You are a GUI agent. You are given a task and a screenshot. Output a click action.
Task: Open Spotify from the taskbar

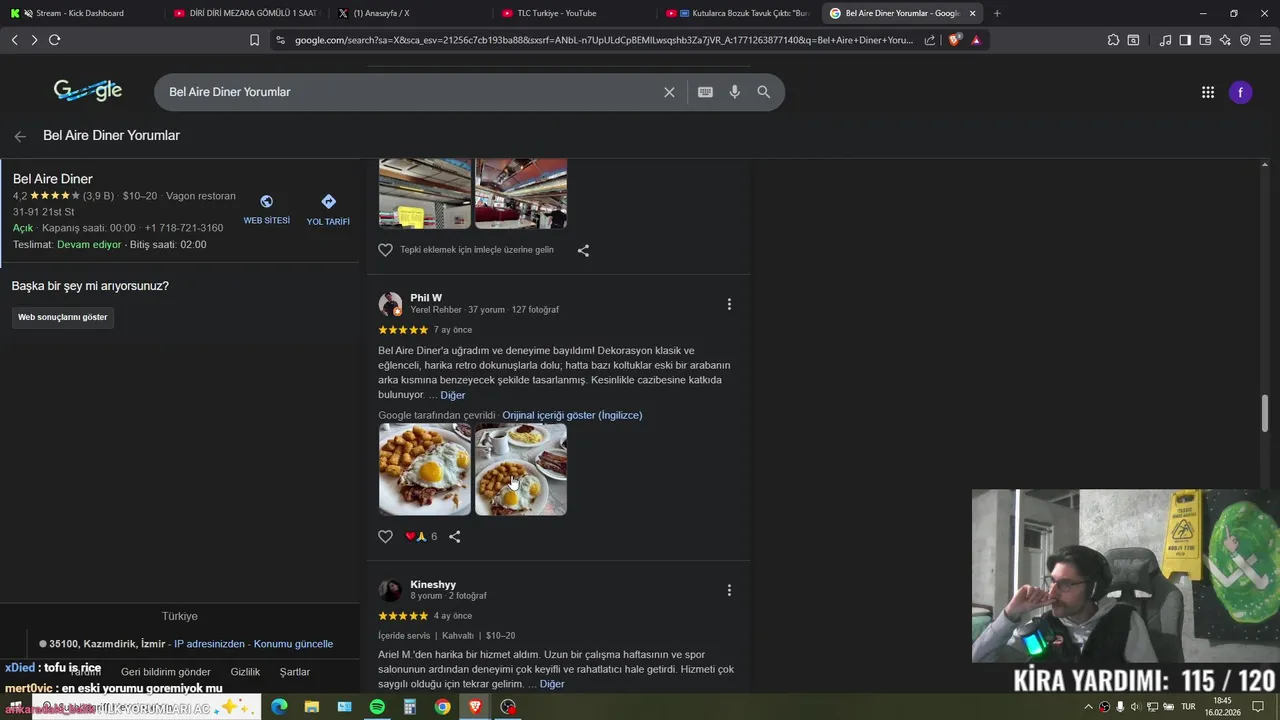pos(377,707)
